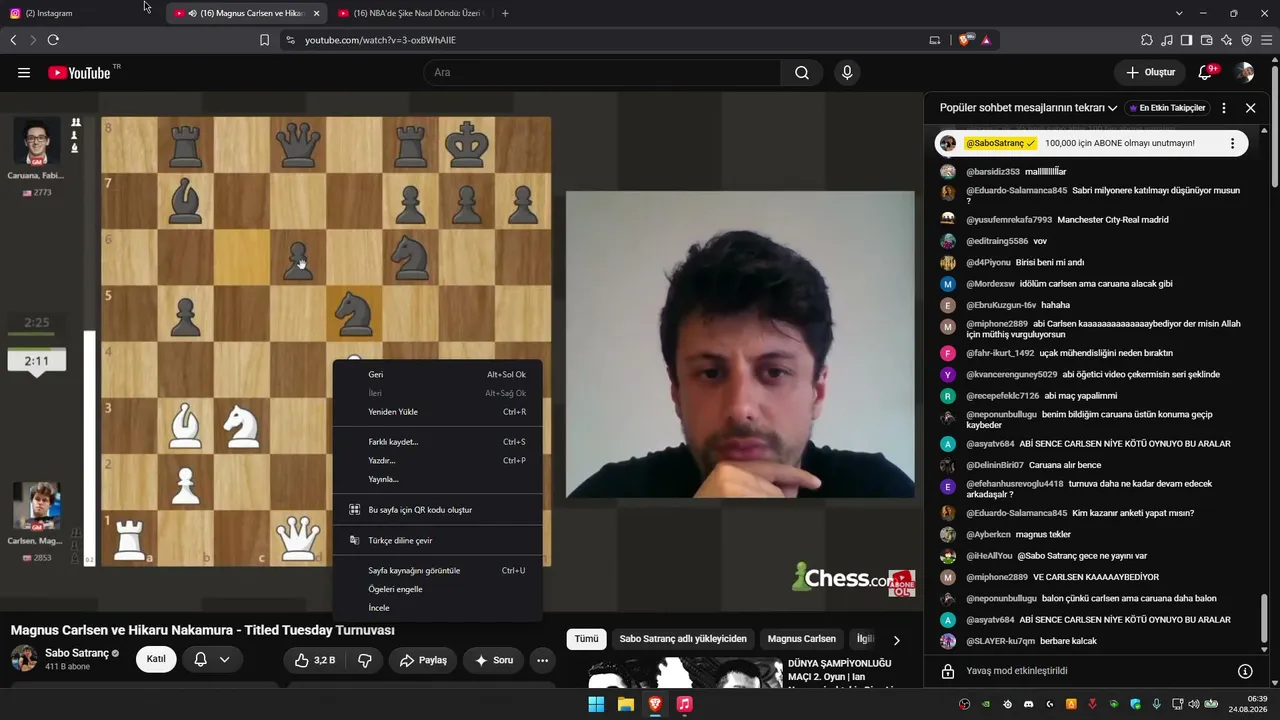Open the YouTube guide hamburger menu
The height and width of the screenshot is (720, 1280).
24,73
